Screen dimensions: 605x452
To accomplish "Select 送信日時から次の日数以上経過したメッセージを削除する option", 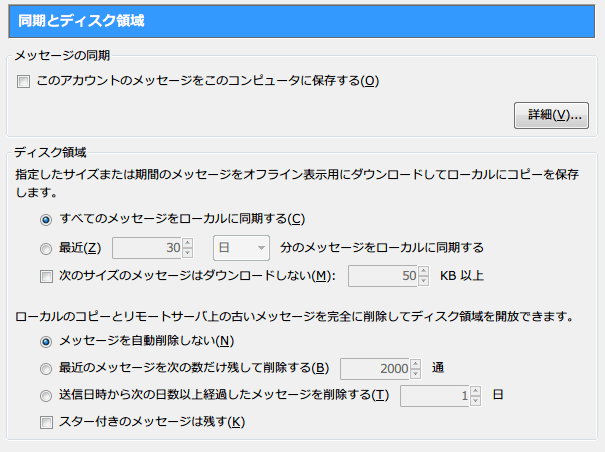I will pos(46,395).
